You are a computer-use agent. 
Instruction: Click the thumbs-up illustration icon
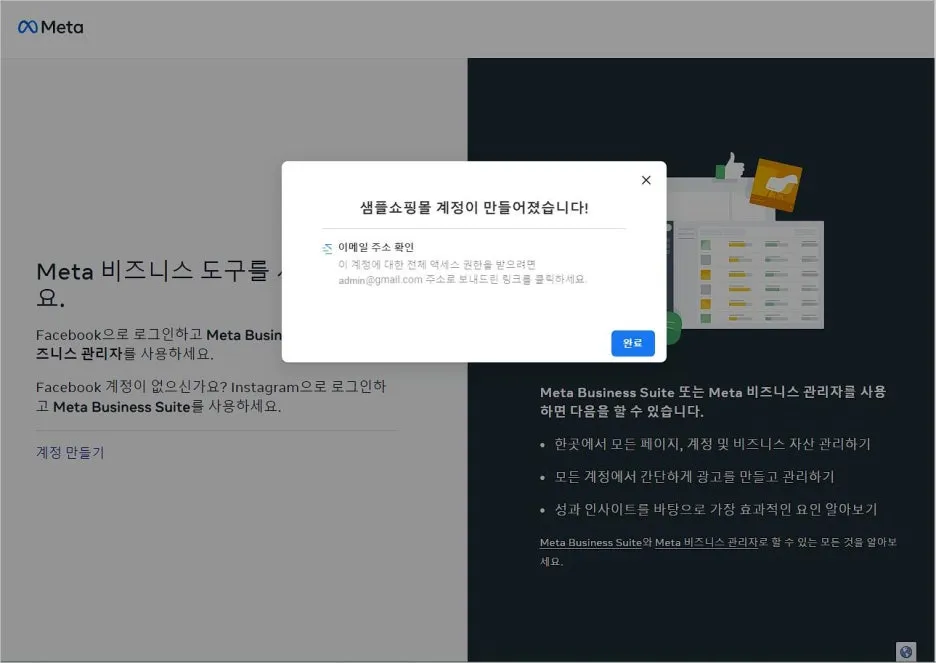click(730, 166)
